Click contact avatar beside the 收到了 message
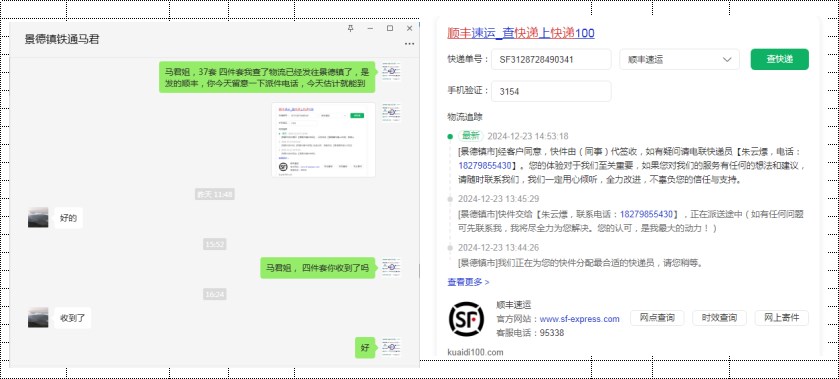839x379 pixels. click(x=38, y=317)
